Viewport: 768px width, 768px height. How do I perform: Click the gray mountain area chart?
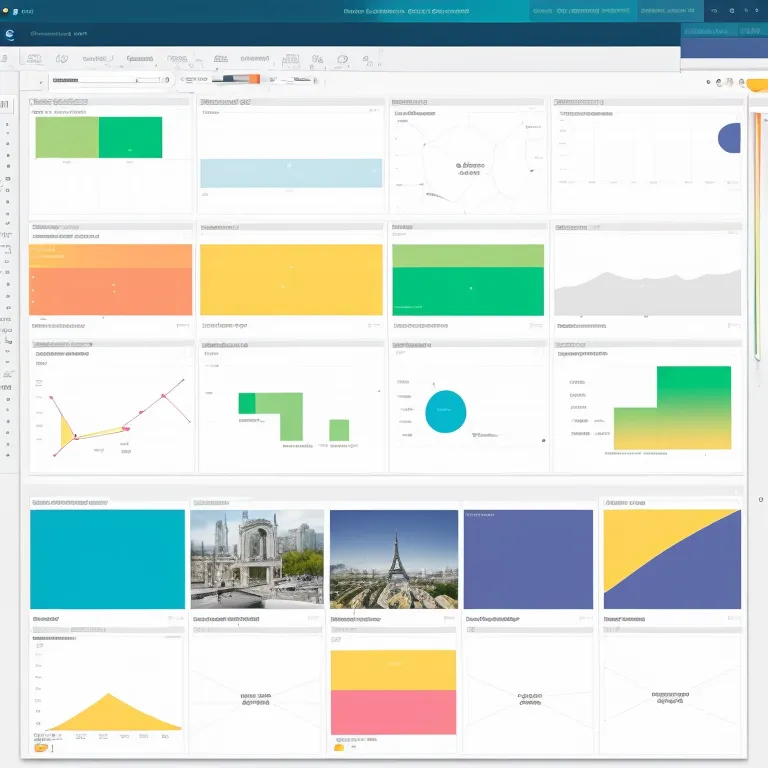tap(647, 294)
